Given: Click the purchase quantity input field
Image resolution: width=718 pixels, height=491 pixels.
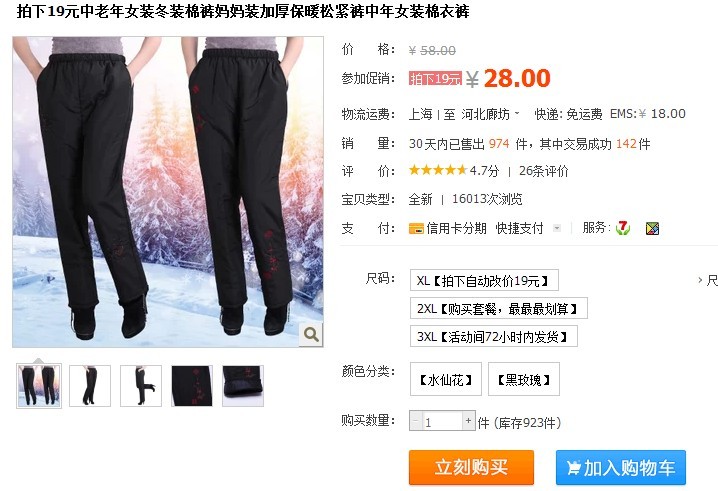Looking at the screenshot, I should [442, 420].
